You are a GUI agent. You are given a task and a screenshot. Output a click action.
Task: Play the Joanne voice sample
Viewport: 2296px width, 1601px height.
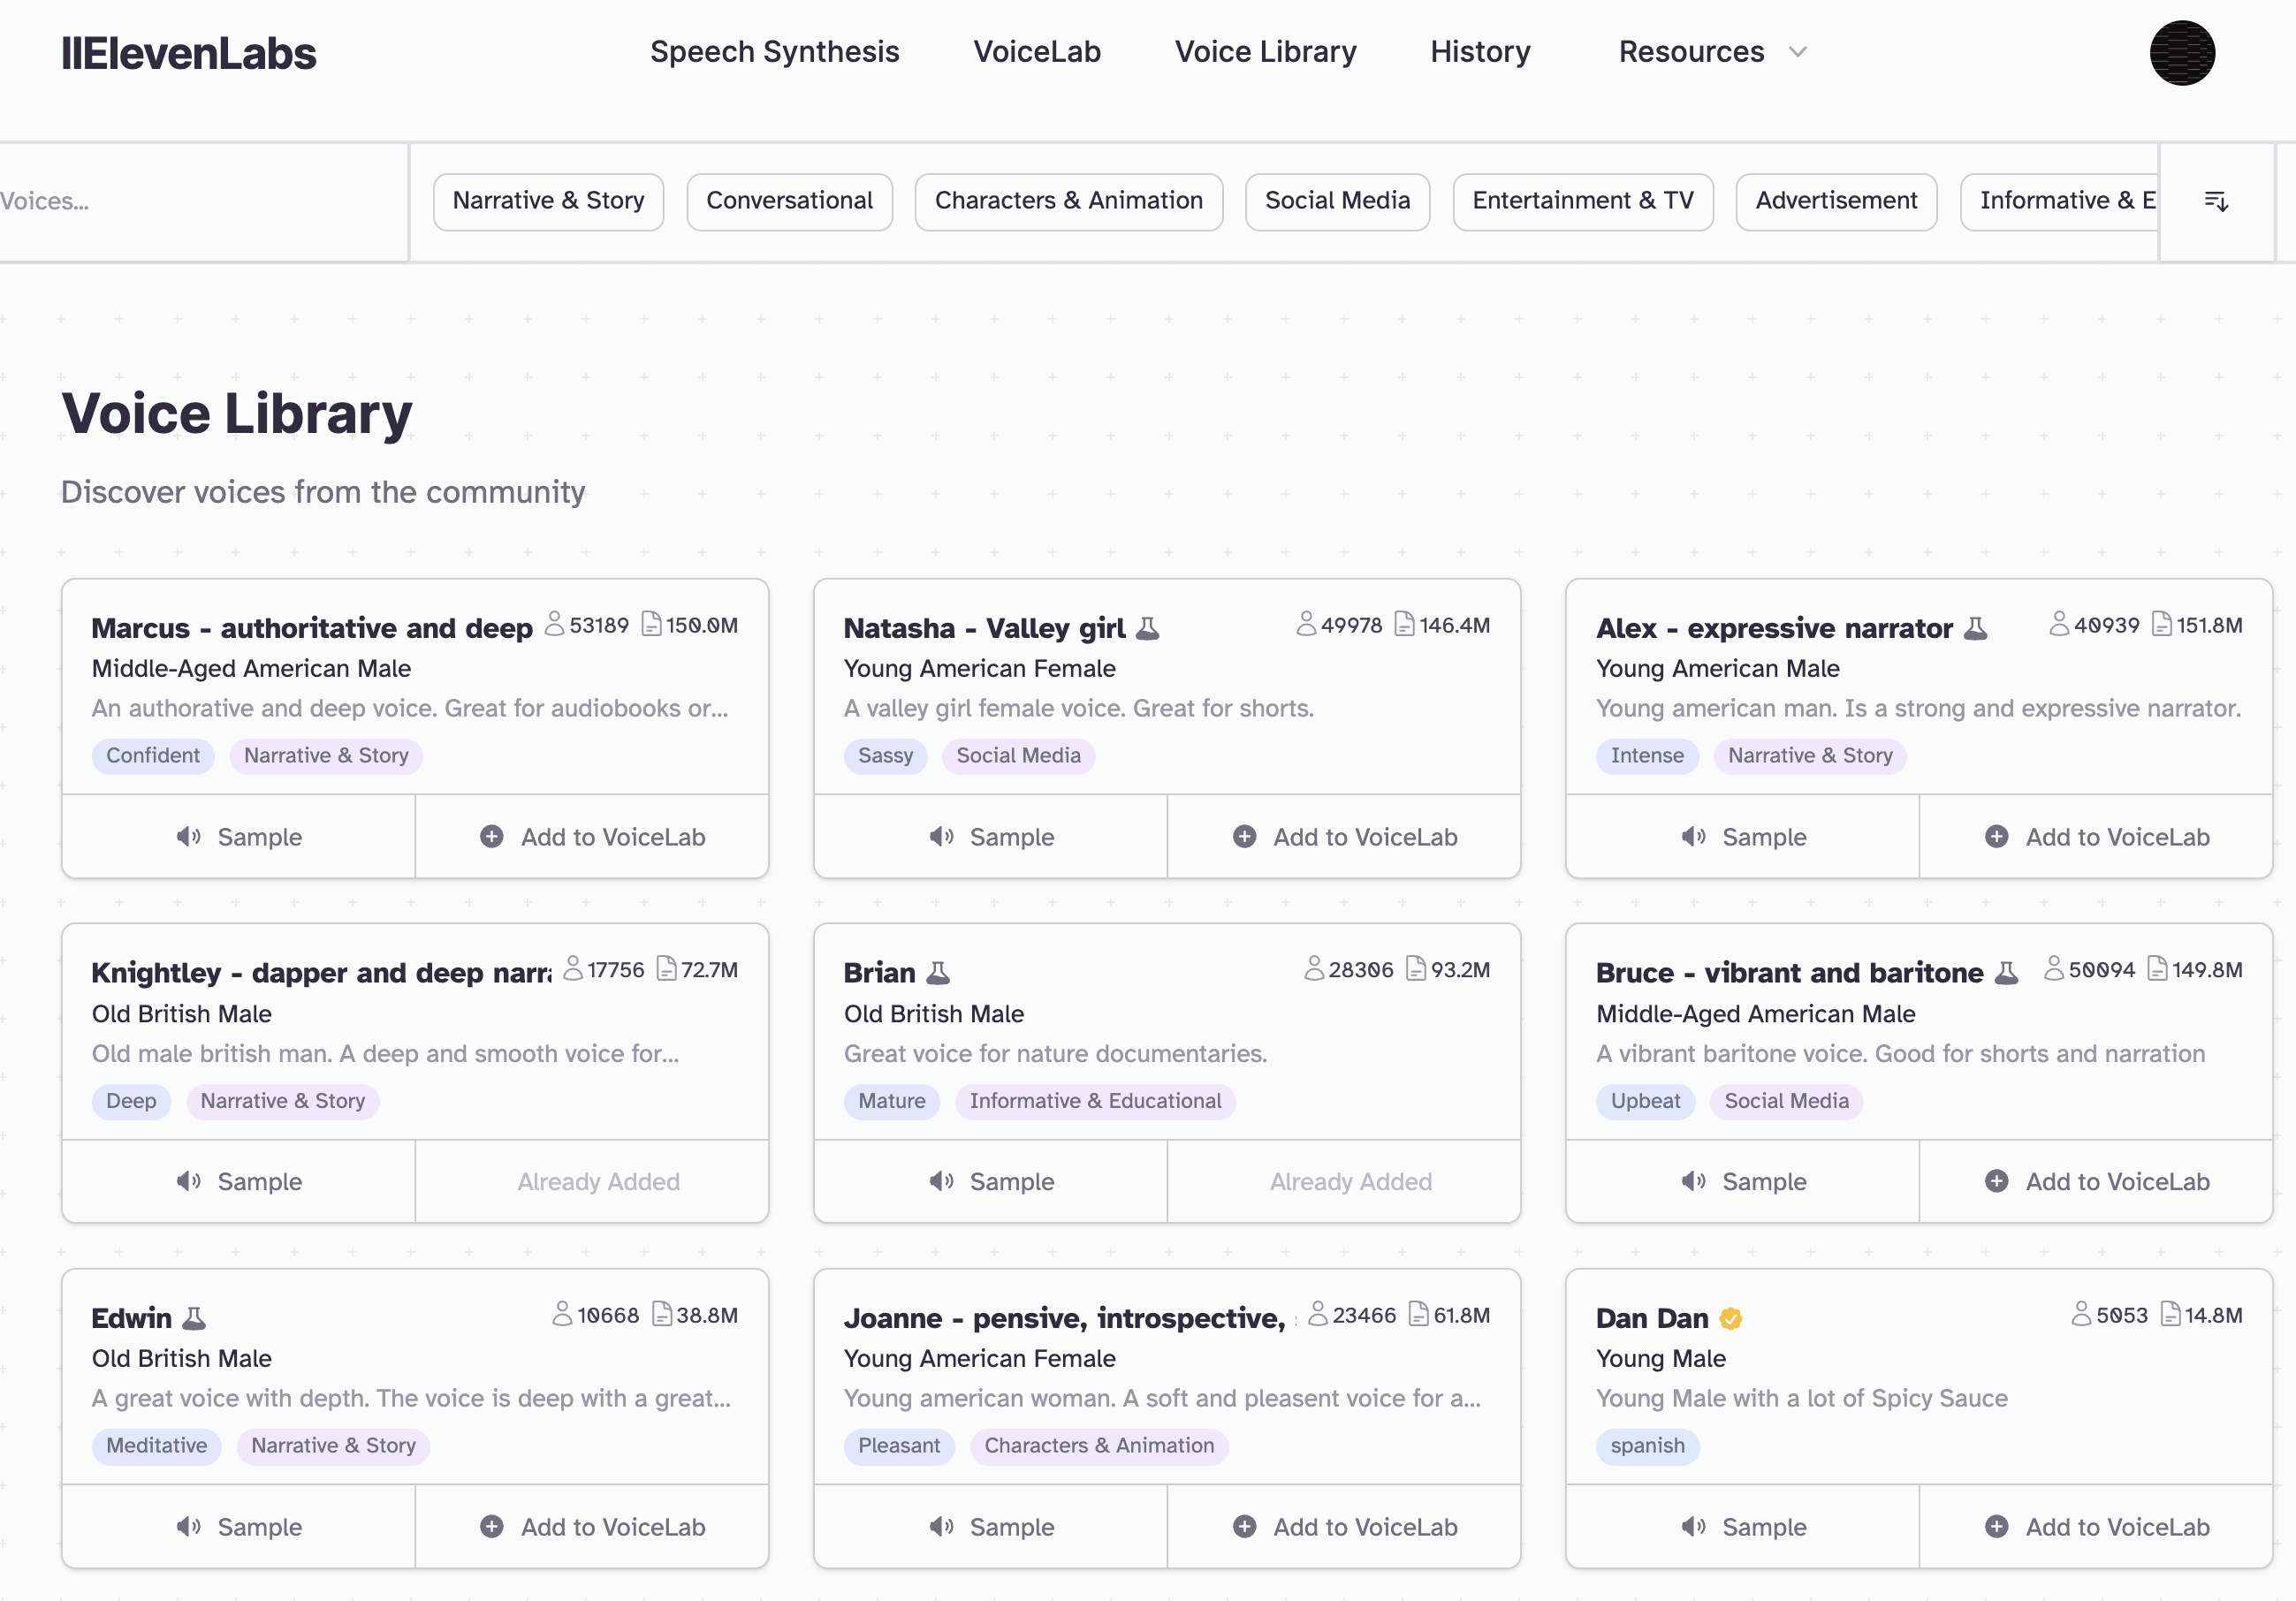pyautogui.click(x=991, y=1527)
